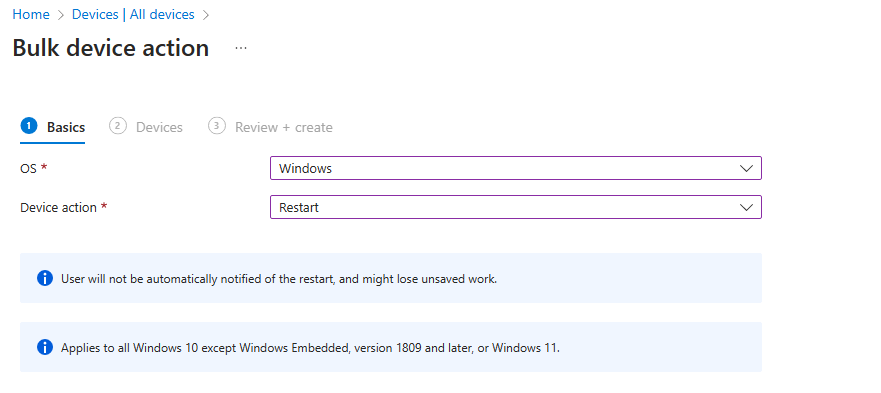
Task: Click the info icon on the restart warning
Action: point(45,278)
